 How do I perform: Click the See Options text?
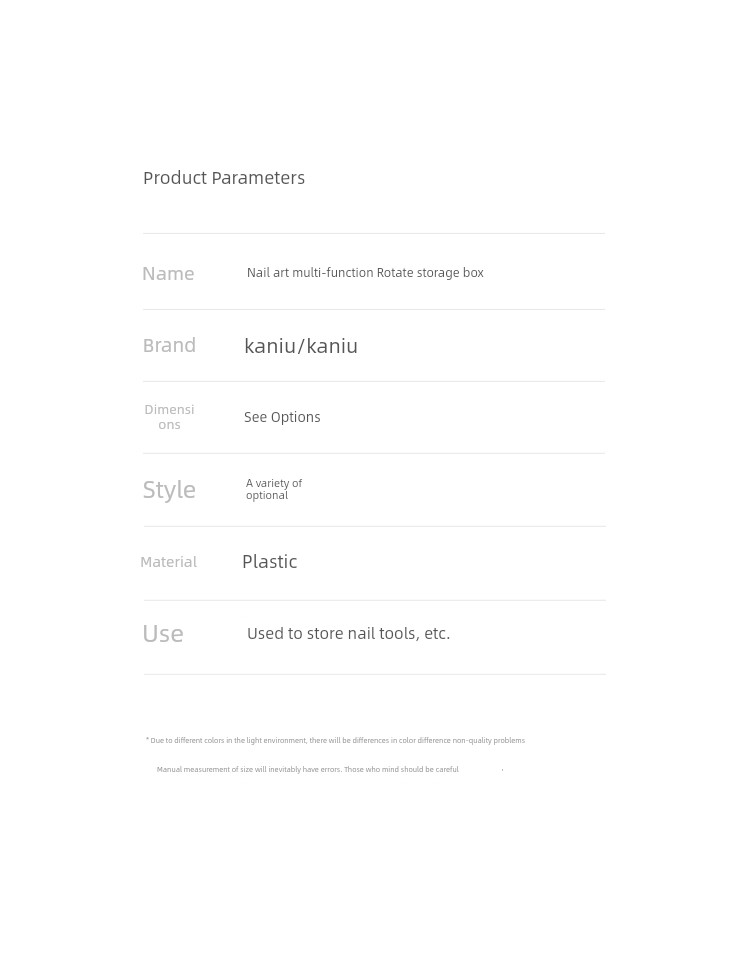coord(282,417)
